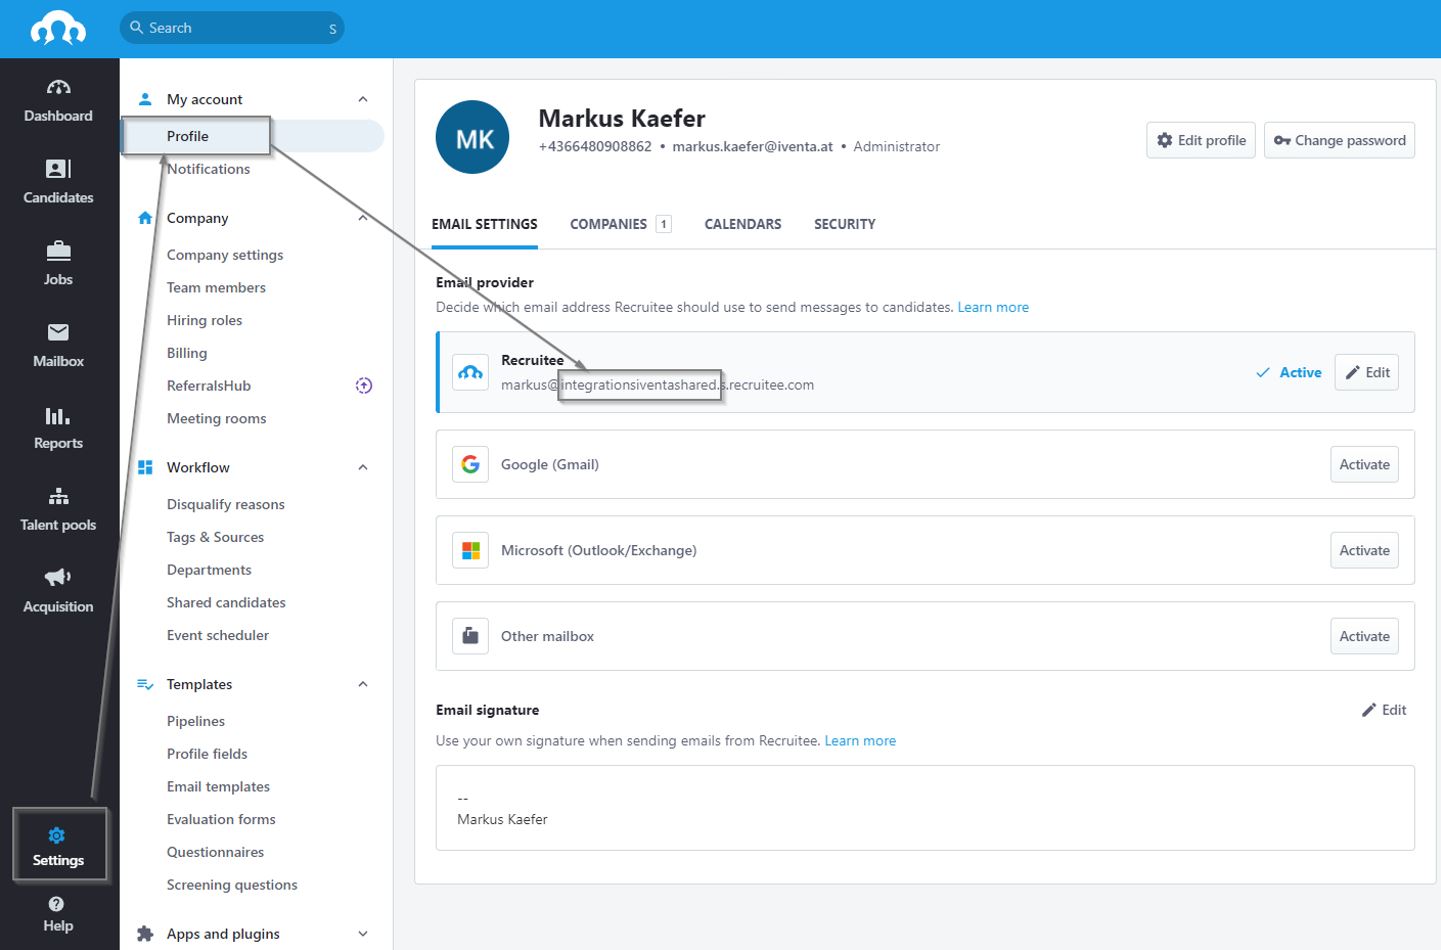Activate the Other mailbox provider
Viewport: 1441px width, 950px height.
(x=1364, y=636)
